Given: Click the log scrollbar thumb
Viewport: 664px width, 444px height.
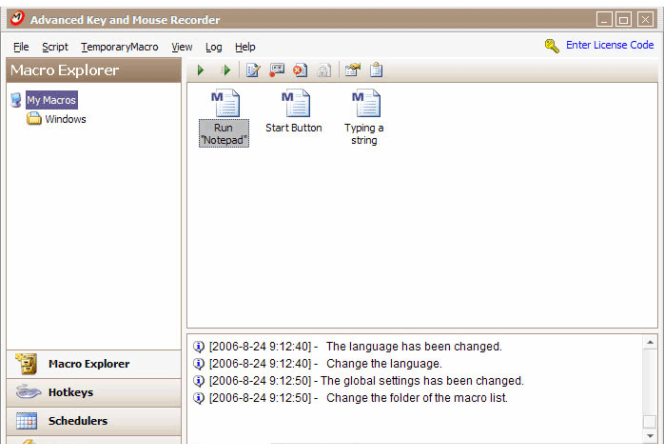Looking at the screenshot, I should point(650,422).
